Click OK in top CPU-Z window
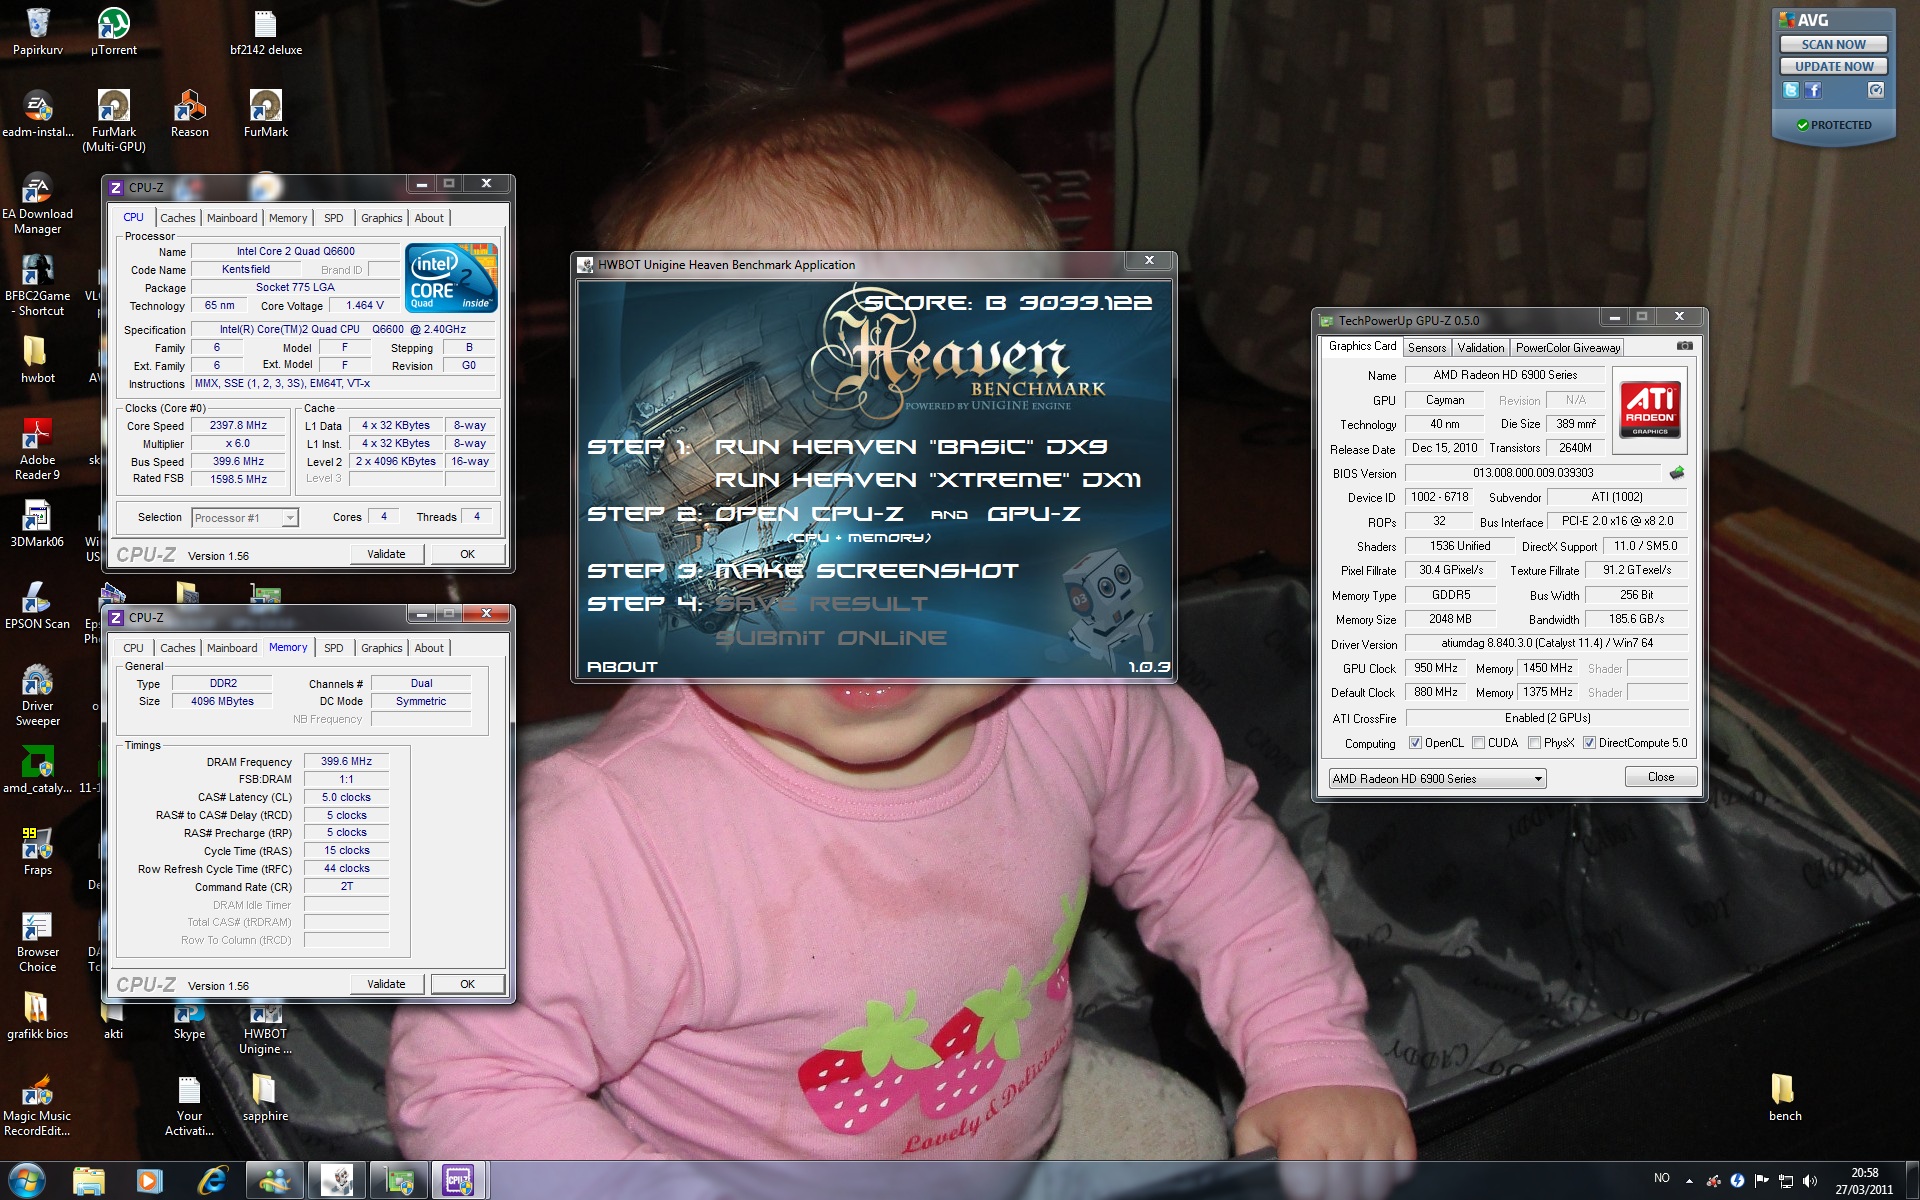 pyautogui.click(x=467, y=554)
